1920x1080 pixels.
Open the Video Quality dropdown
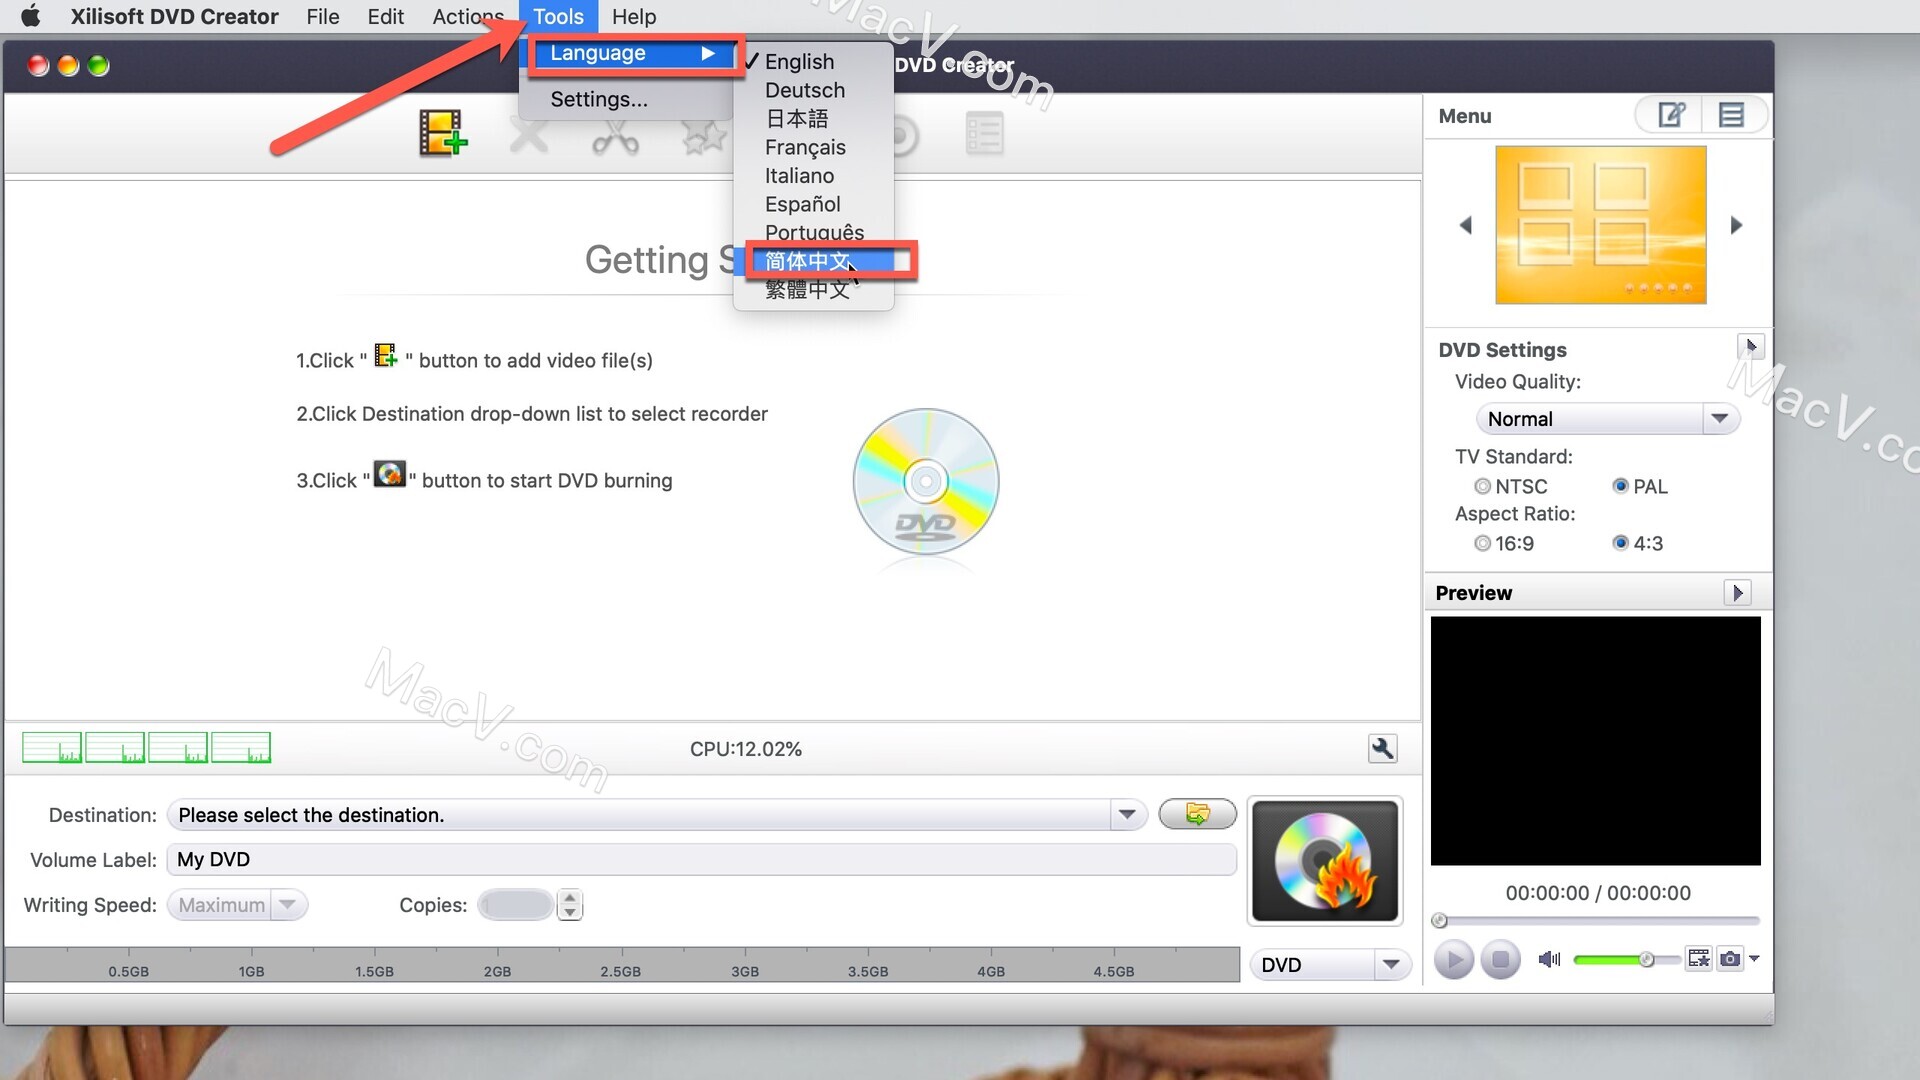tap(1602, 418)
